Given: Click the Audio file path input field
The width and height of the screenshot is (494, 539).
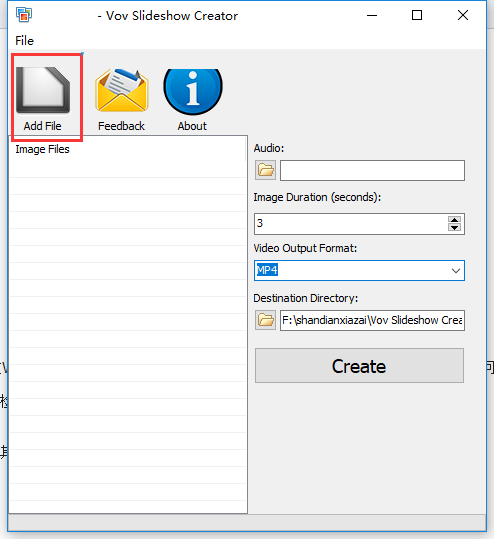Looking at the screenshot, I should [x=372, y=170].
